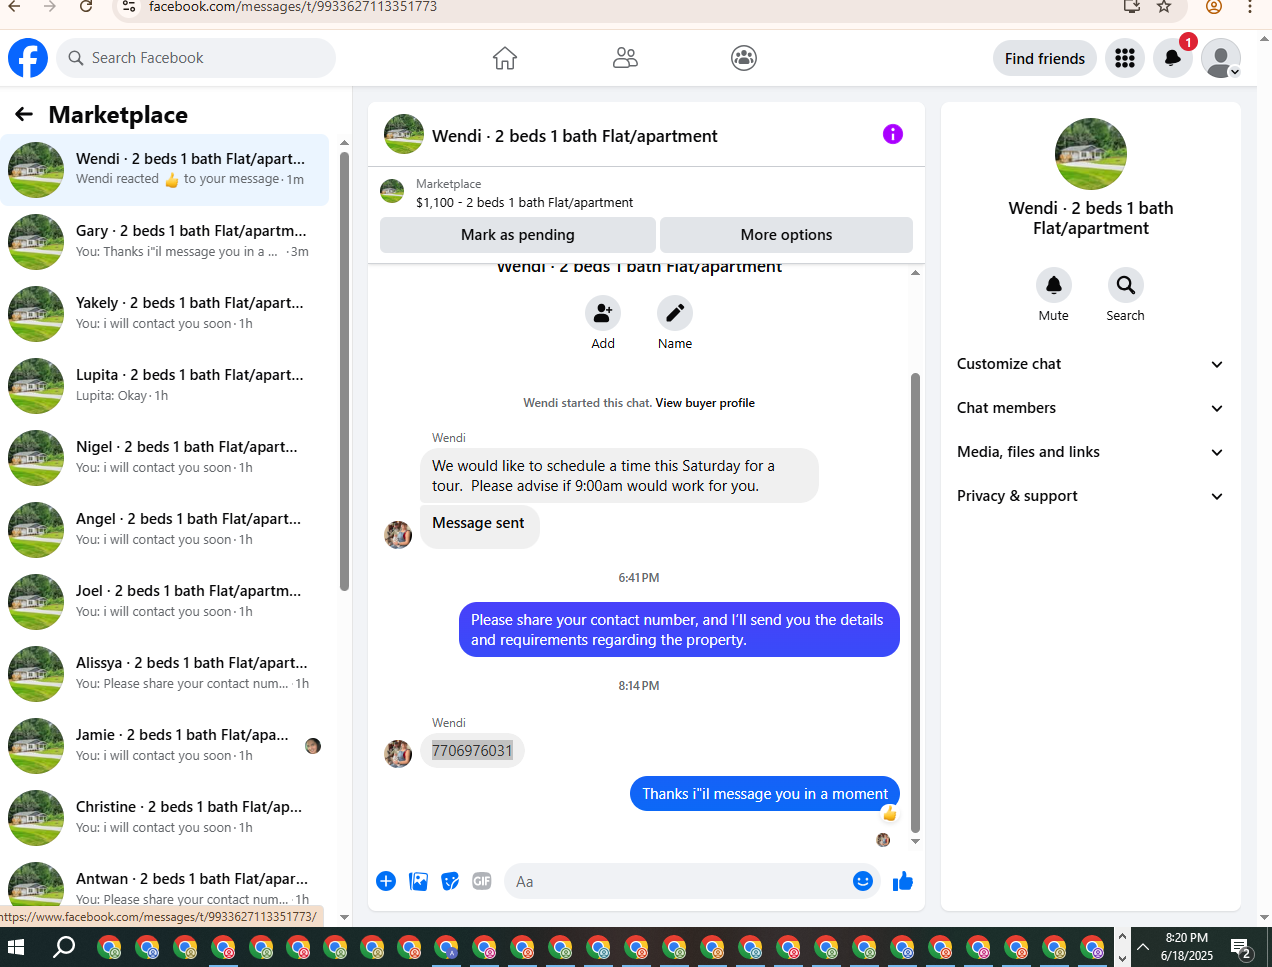
Task: Open more actions plus icon in composer
Action: pos(386,881)
